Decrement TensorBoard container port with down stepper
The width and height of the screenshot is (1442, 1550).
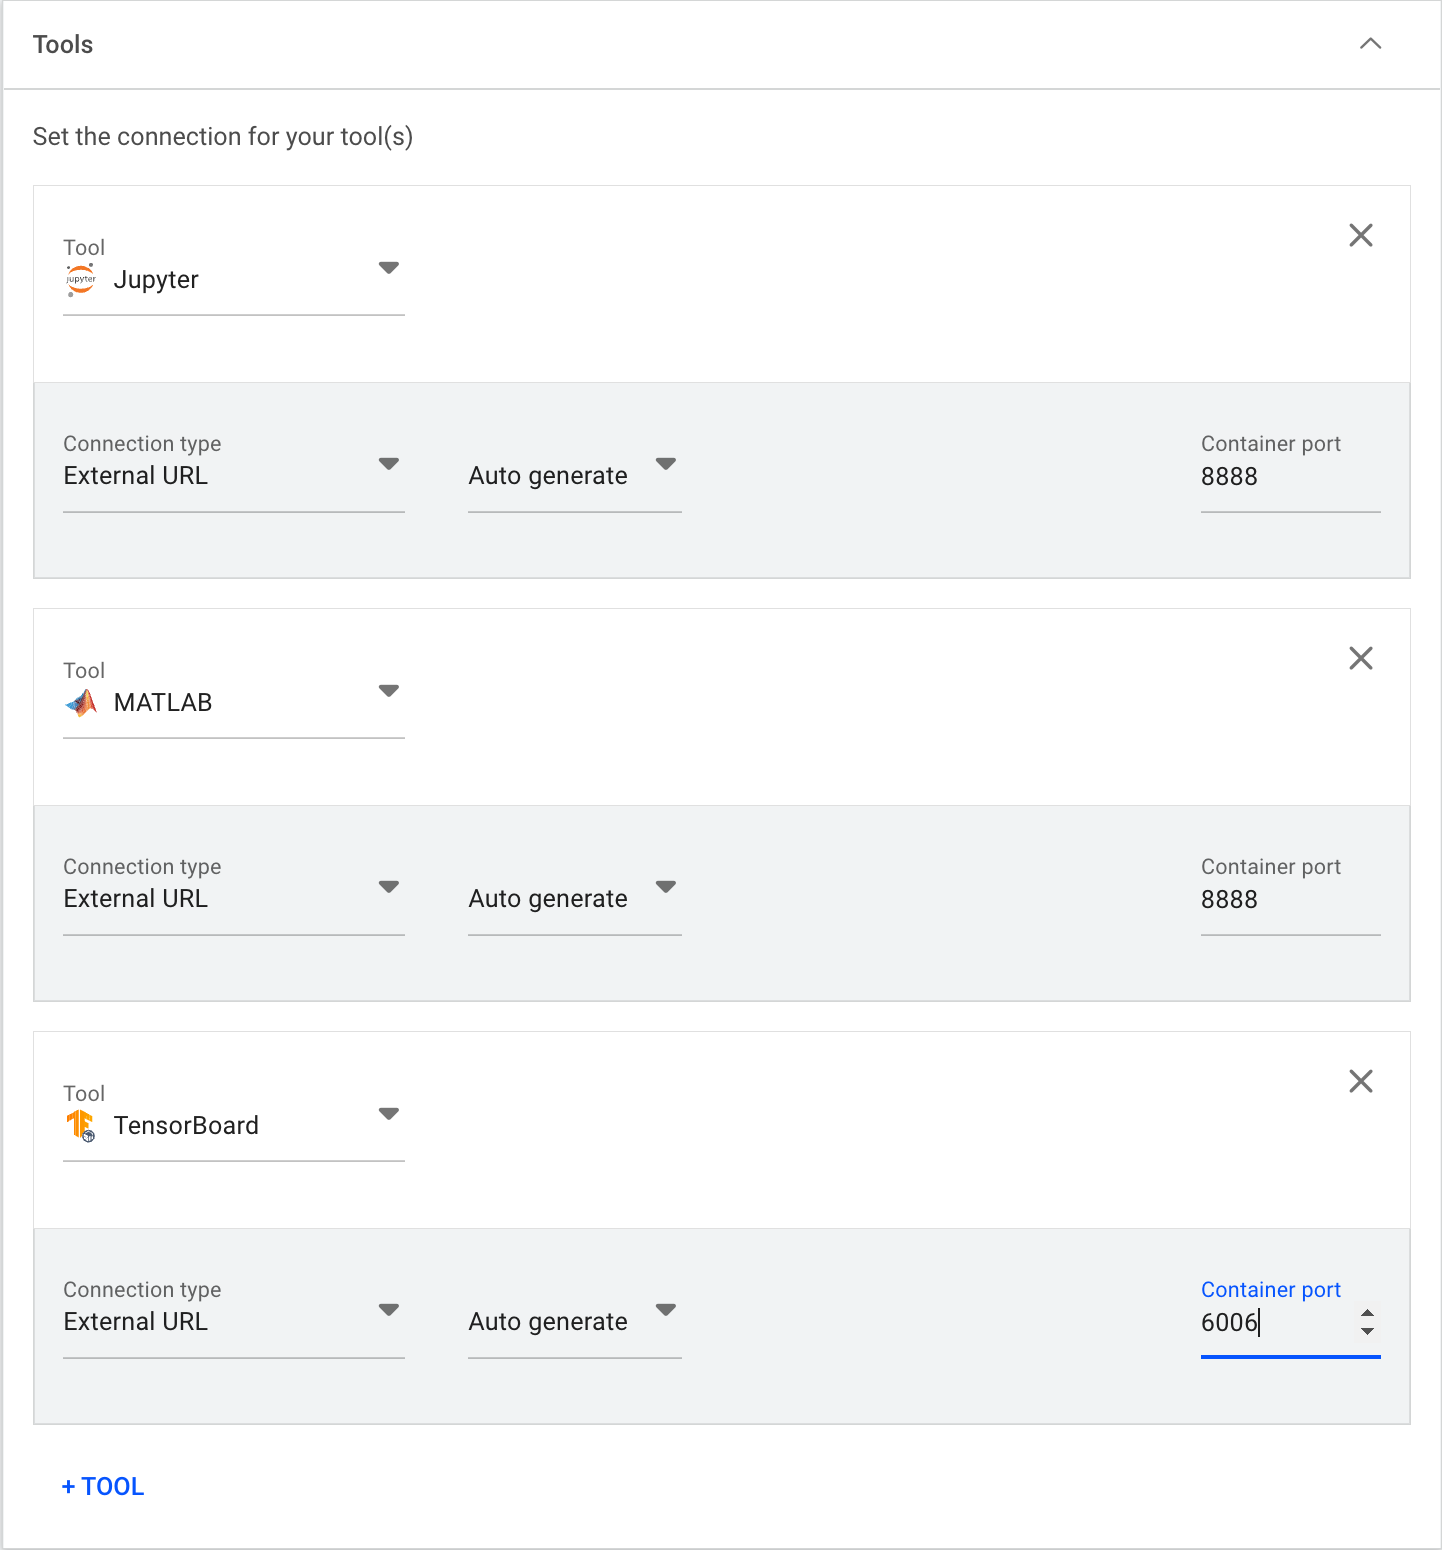pos(1367,1332)
